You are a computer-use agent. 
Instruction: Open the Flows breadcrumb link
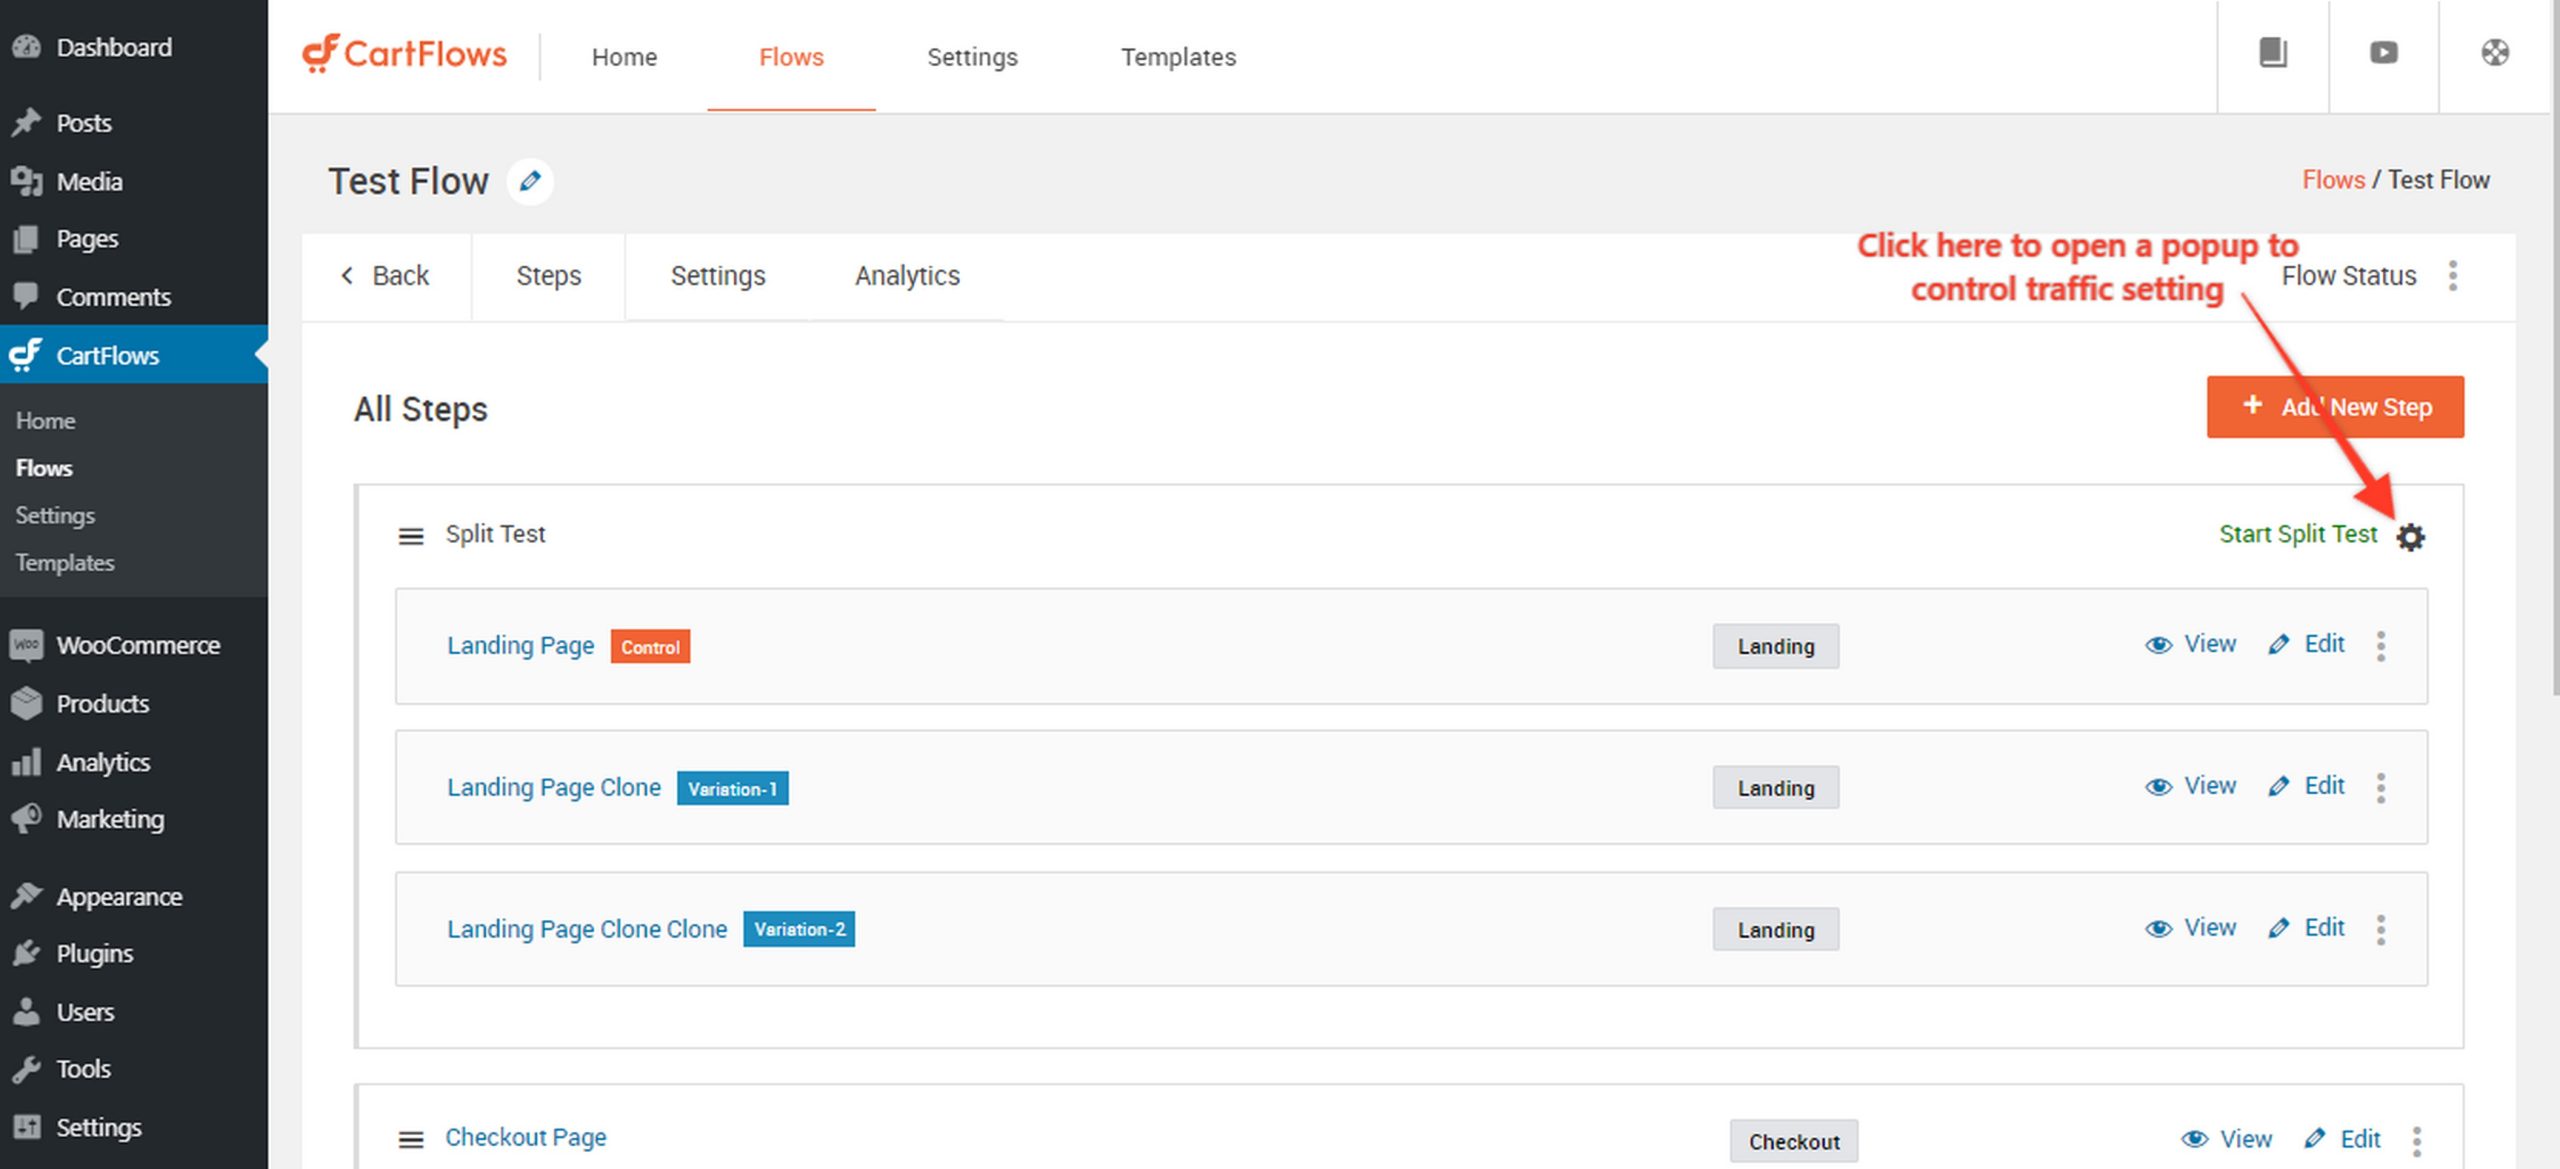coord(2333,180)
